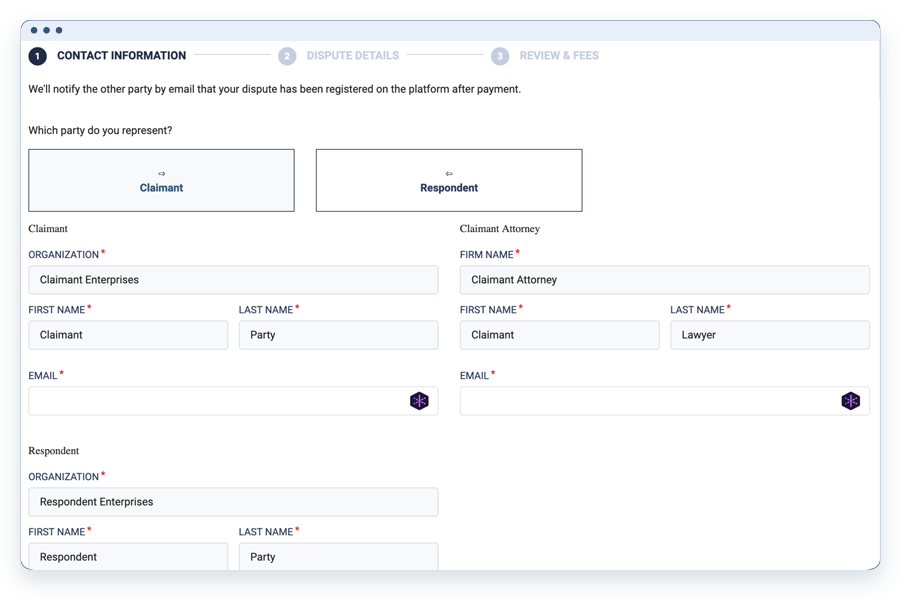The image size is (900, 600).
Task: Focus the Claimant Email input
Action: tap(233, 401)
